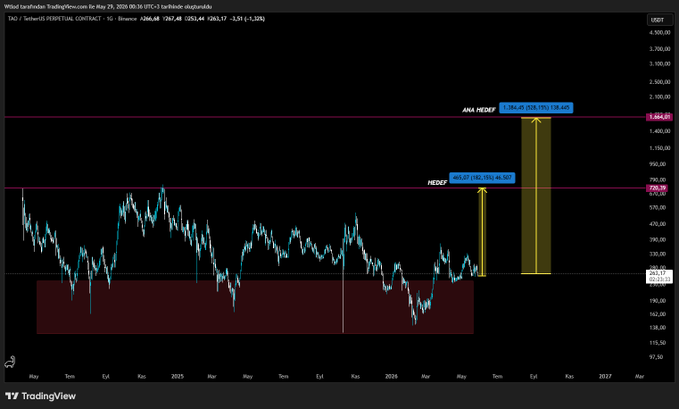Click the 2.500,00 price axis value
The height and width of the screenshot is (409, 679).
point(660,82)
